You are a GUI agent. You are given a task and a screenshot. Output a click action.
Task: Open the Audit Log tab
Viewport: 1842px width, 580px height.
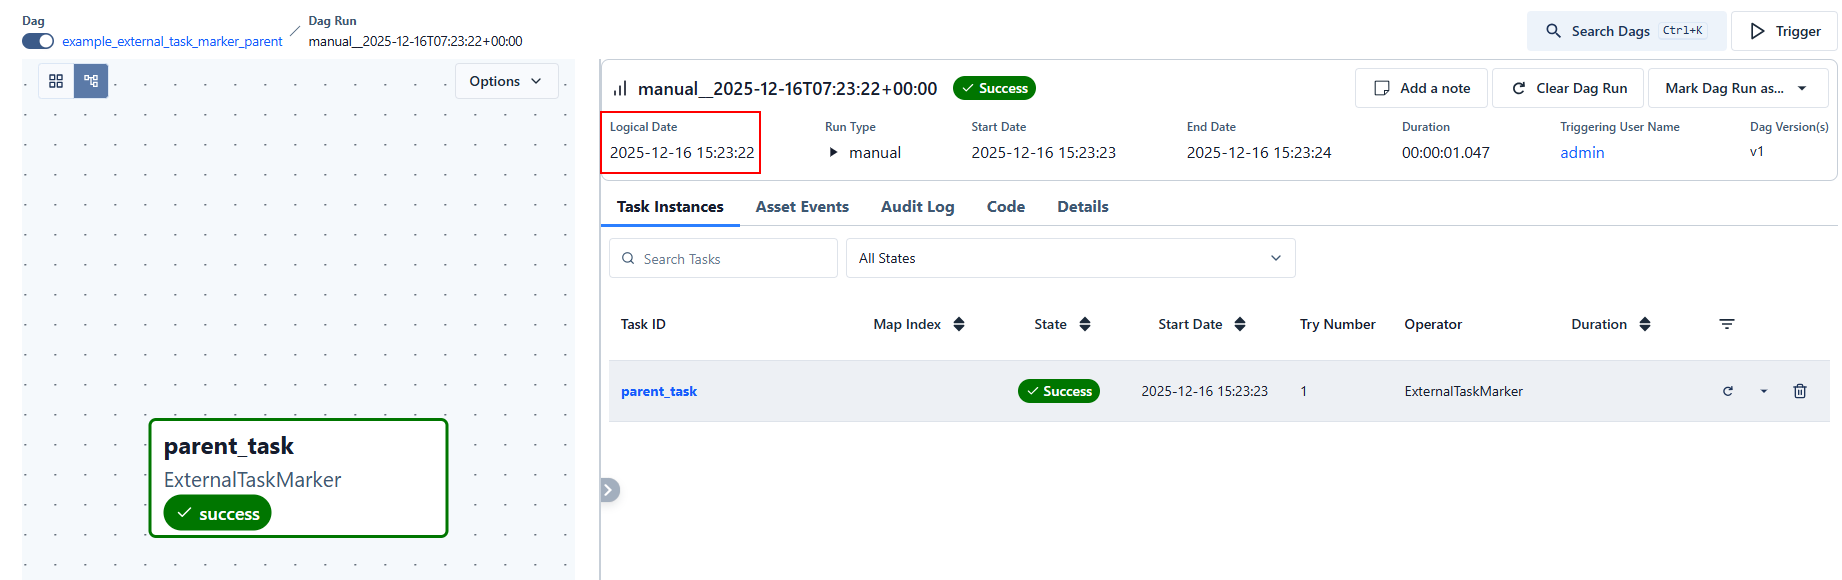point(917,207)
